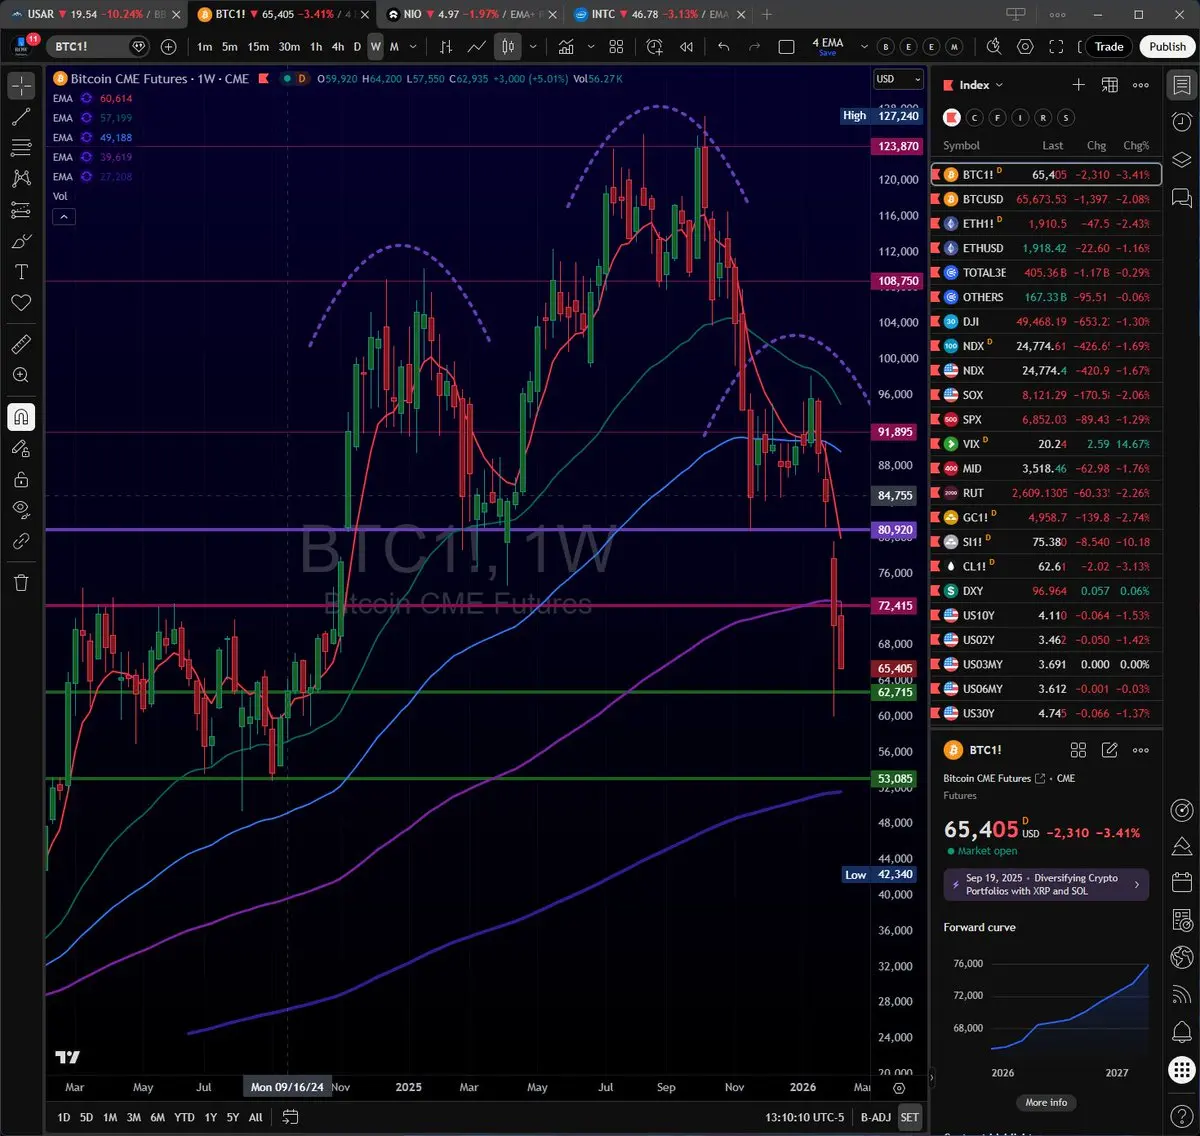Click the 13:10:10 UTC-5 clock
The image size is (1200, 1136).
point(804,1117)
